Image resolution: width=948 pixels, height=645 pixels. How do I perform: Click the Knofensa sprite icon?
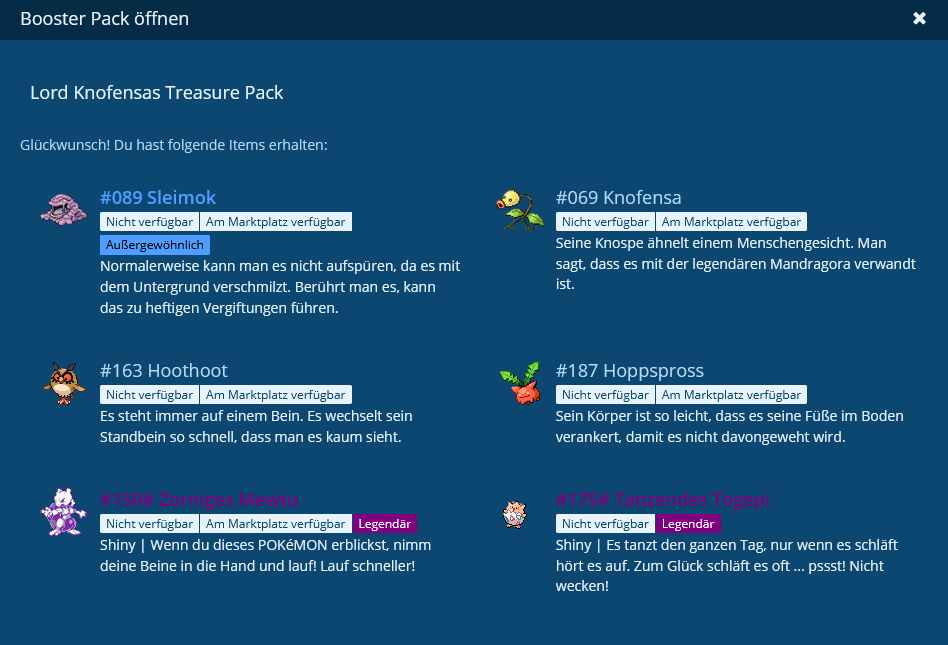point(519,208)
